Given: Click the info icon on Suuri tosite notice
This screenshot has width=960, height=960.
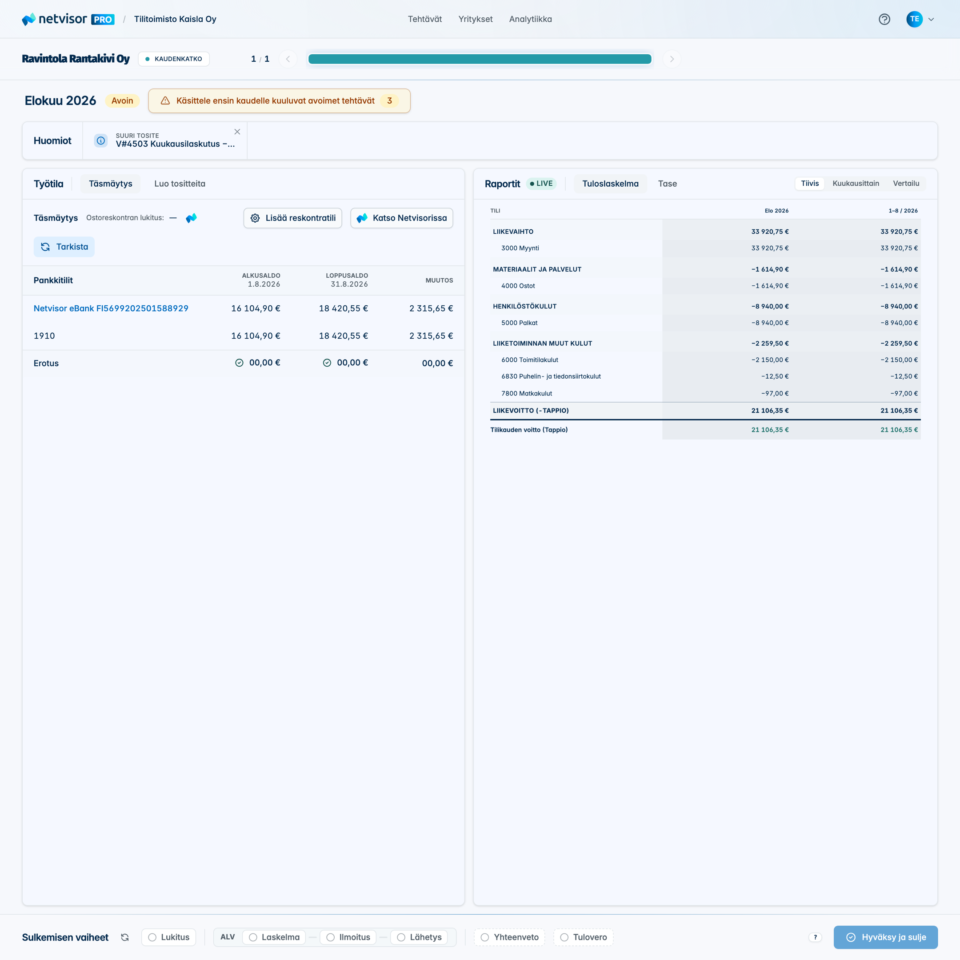Looking at the screenshot, I should 101,141.
